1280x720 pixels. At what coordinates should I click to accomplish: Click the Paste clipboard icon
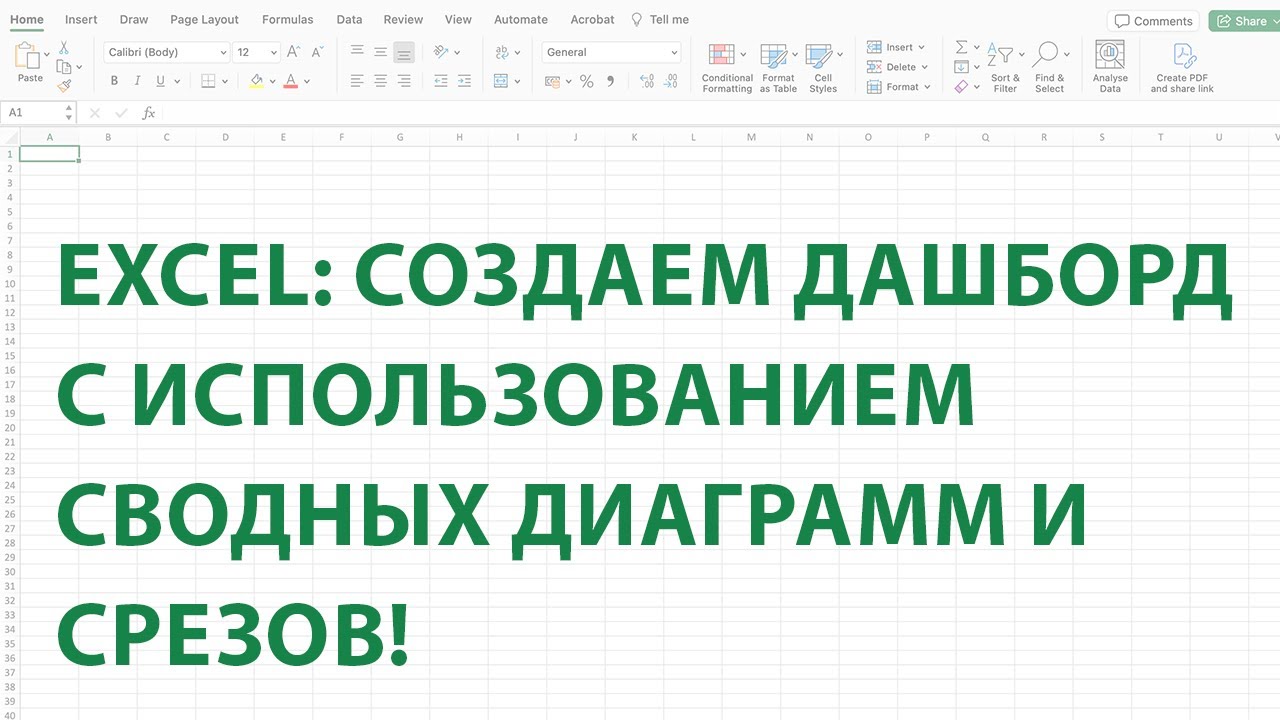click(26, 55)
